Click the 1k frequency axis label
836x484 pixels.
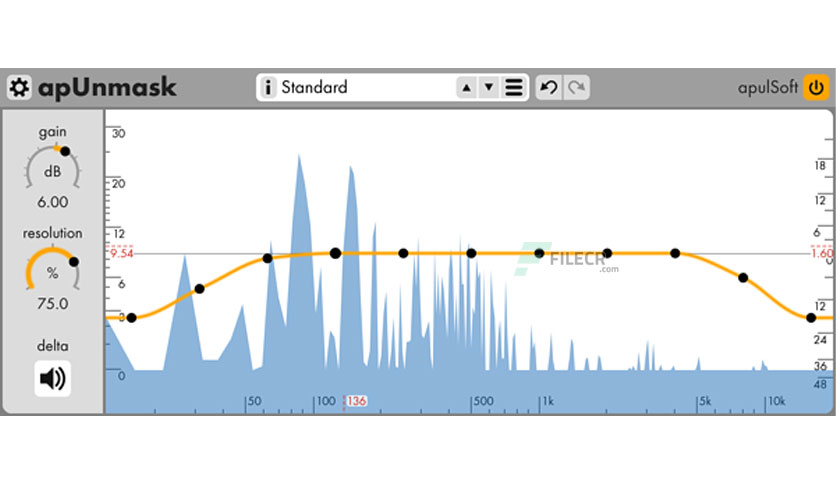[x=548, y=401]
